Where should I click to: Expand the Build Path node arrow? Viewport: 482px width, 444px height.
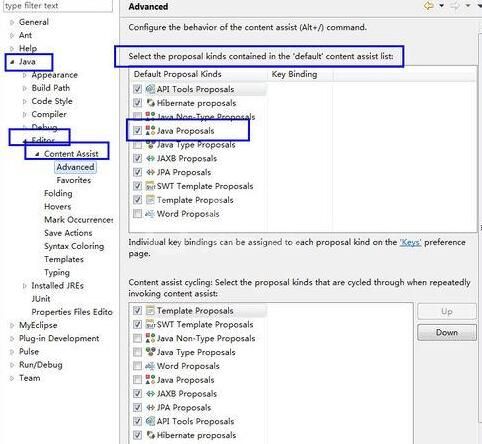(x=25, y=88)
